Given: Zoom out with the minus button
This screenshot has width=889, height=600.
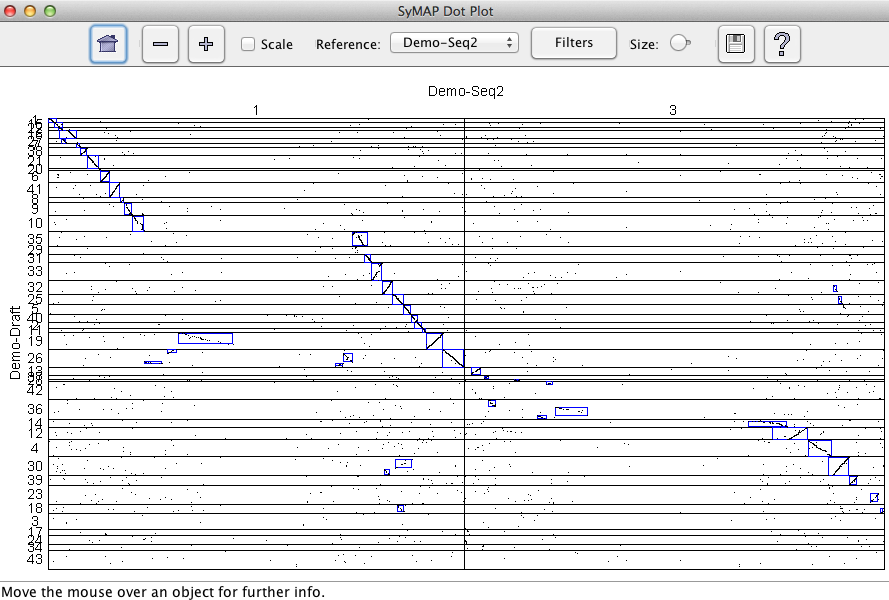Looking at the screenshot, I should (160, 44).
